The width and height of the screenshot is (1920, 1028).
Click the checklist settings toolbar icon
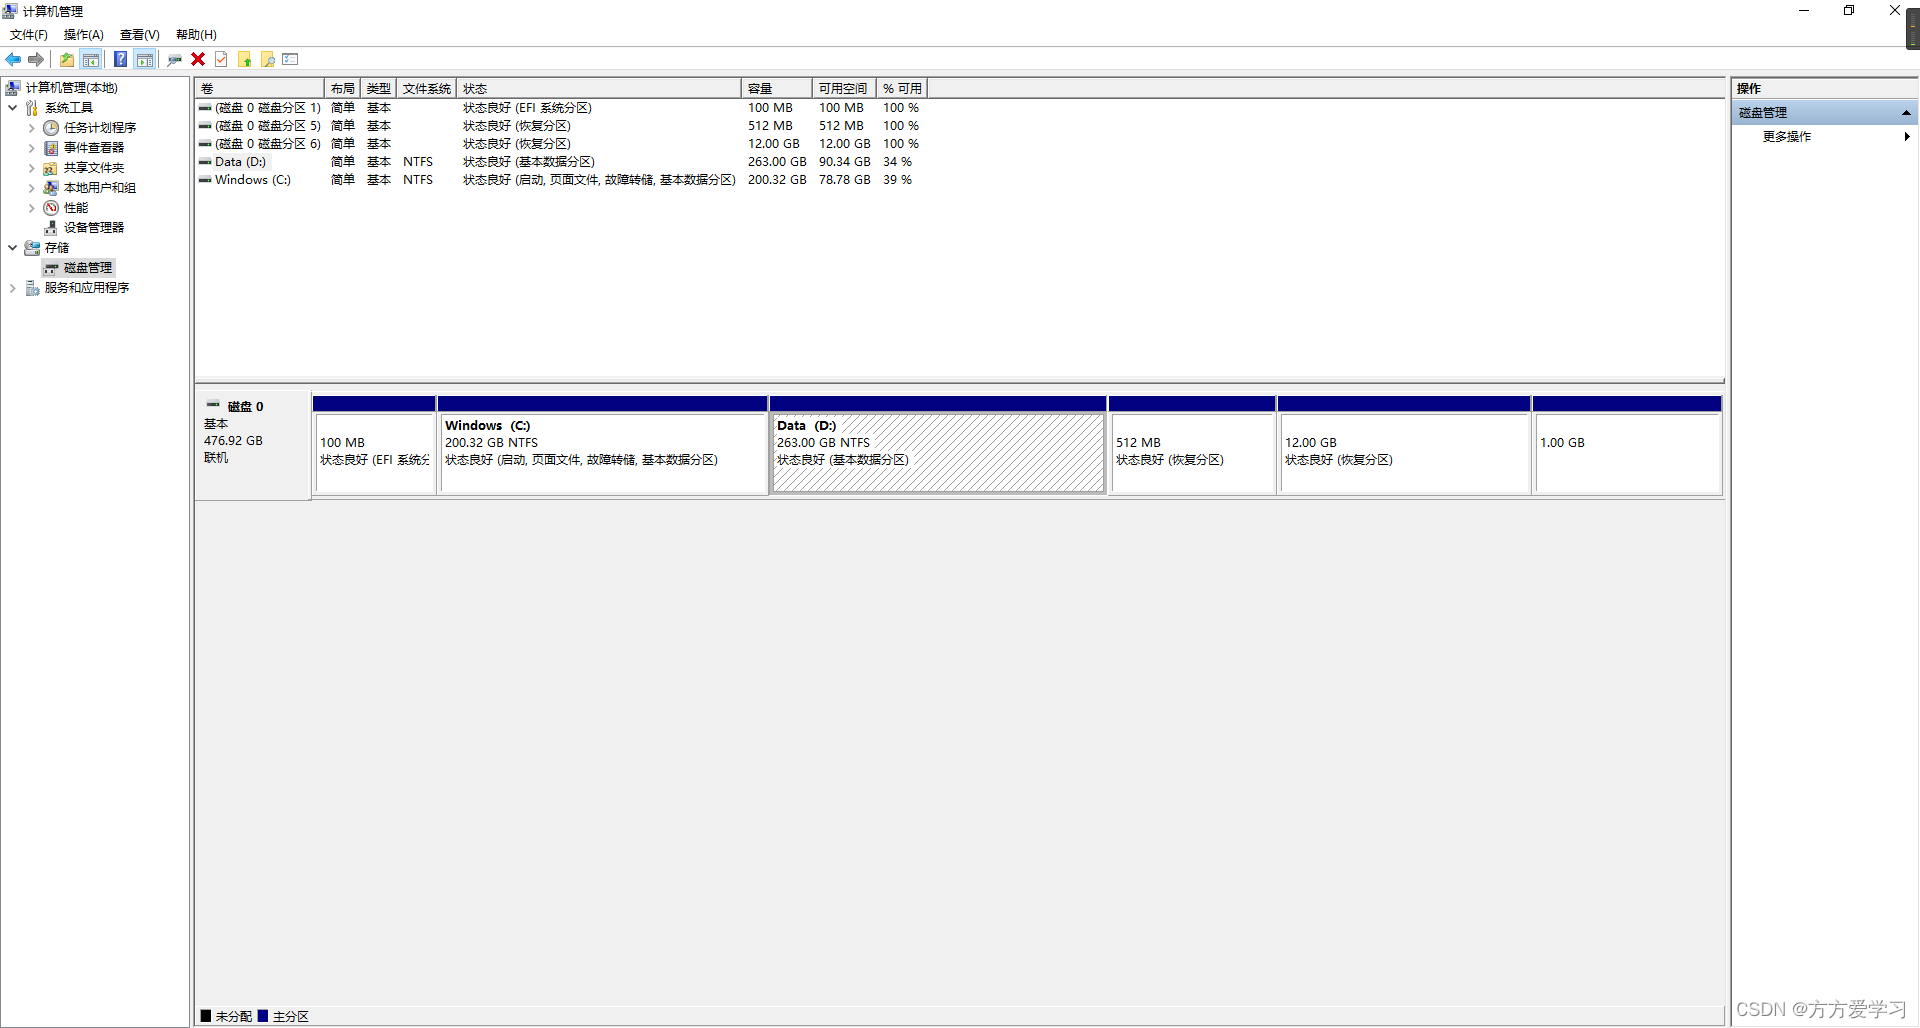click(291, 60)
